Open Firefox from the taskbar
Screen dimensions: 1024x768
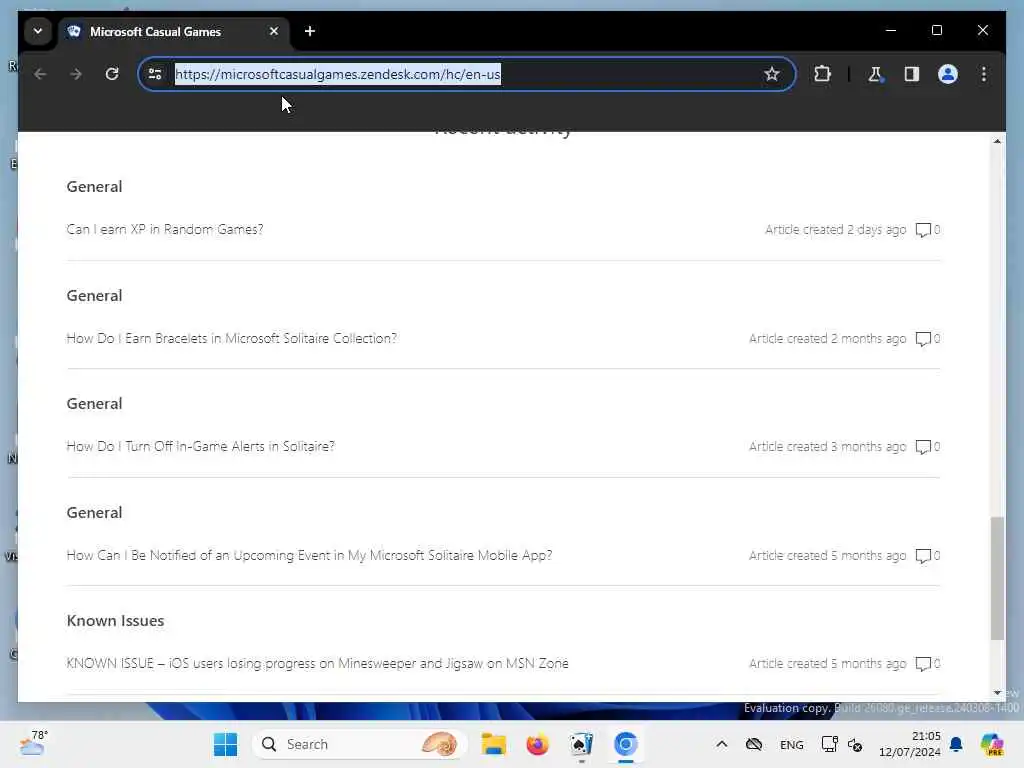click(x=537, y=744)
